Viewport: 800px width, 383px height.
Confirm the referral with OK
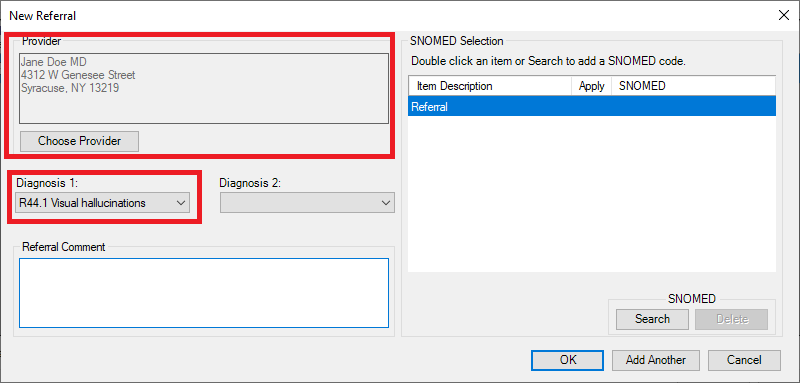567,360
